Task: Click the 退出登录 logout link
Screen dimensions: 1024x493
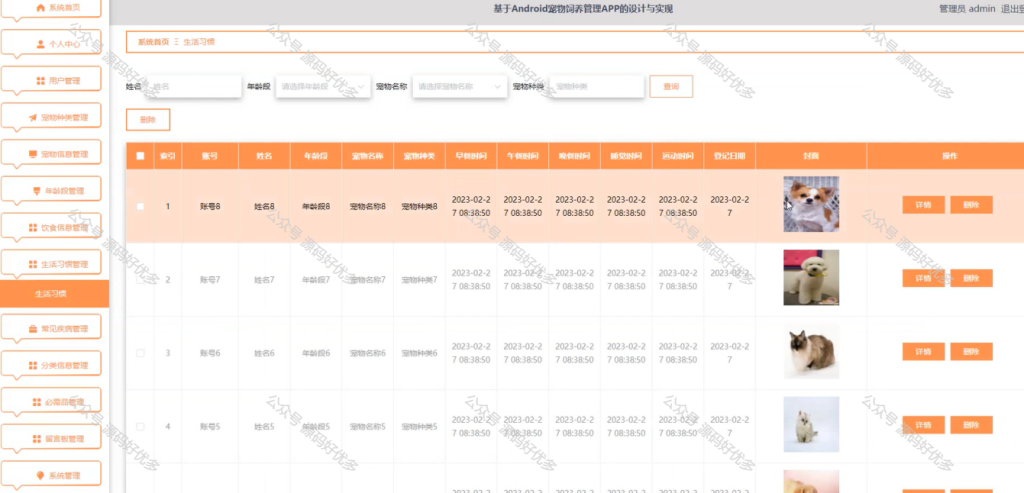Action: 1012,8
